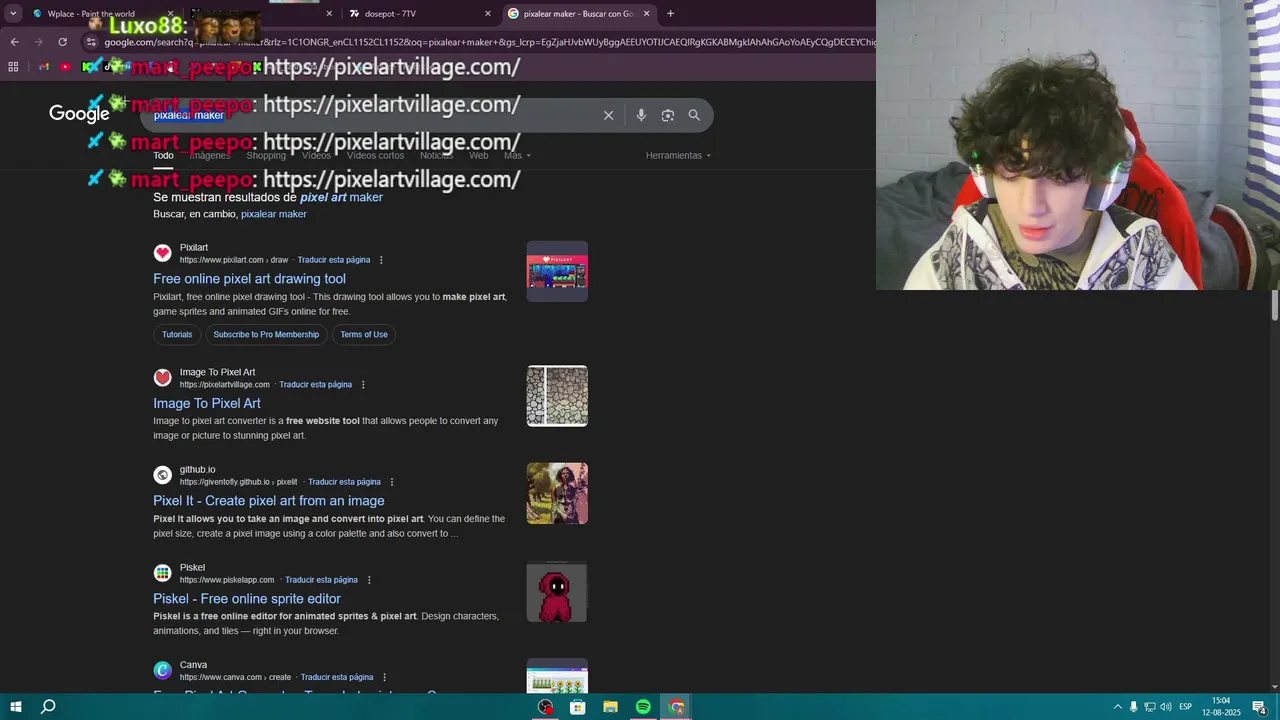Open a new browser tab
This screenshot has width=1280, height=720.
click(670, 14)
